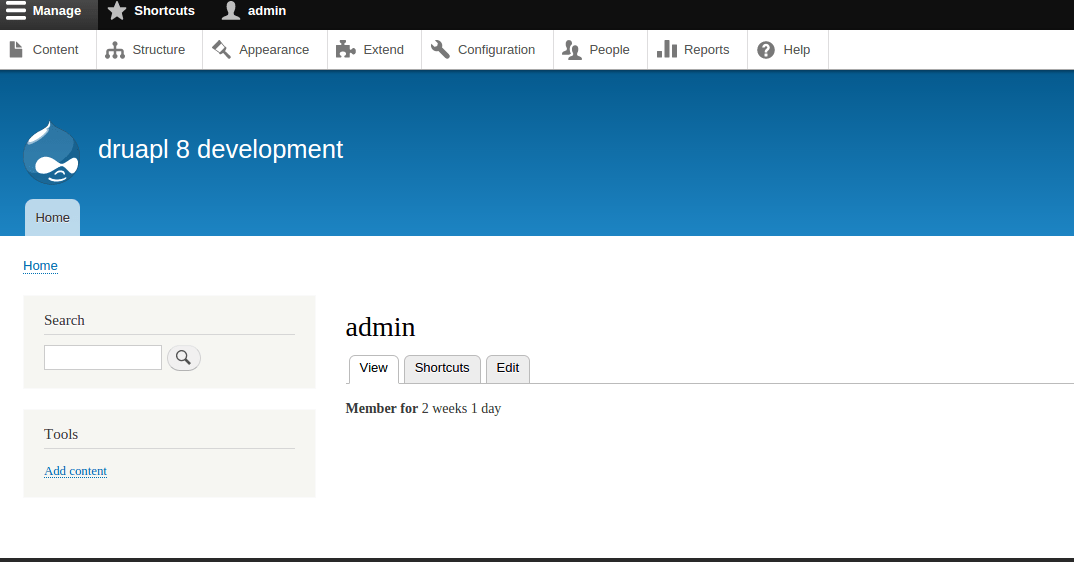Focus the Search text field

click(x=103, y=358)
